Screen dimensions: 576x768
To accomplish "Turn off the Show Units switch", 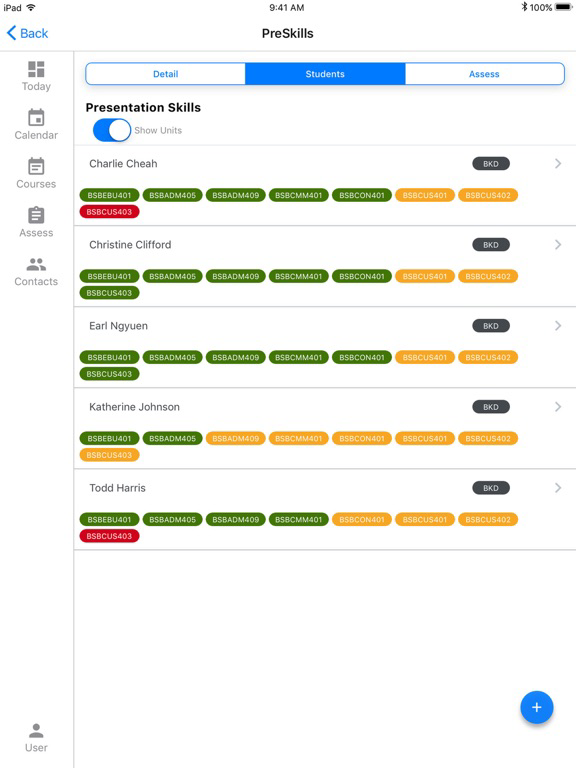I will [x=112, y=130].
